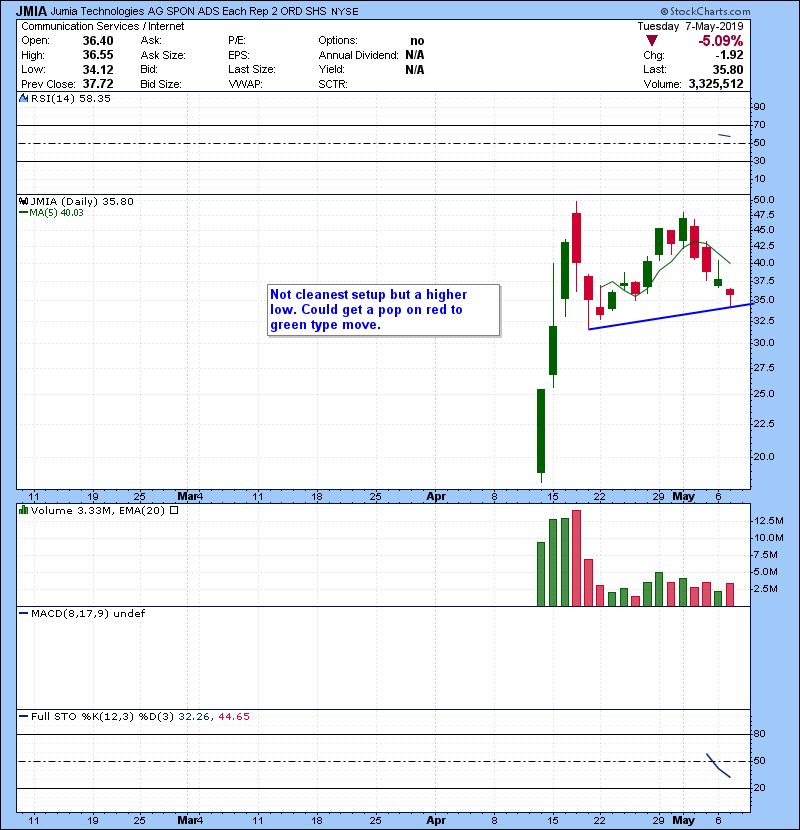This screenshot has width=800, height=830.
Task: Click the stochastic %K value 32.26
Action: (194, 717)
